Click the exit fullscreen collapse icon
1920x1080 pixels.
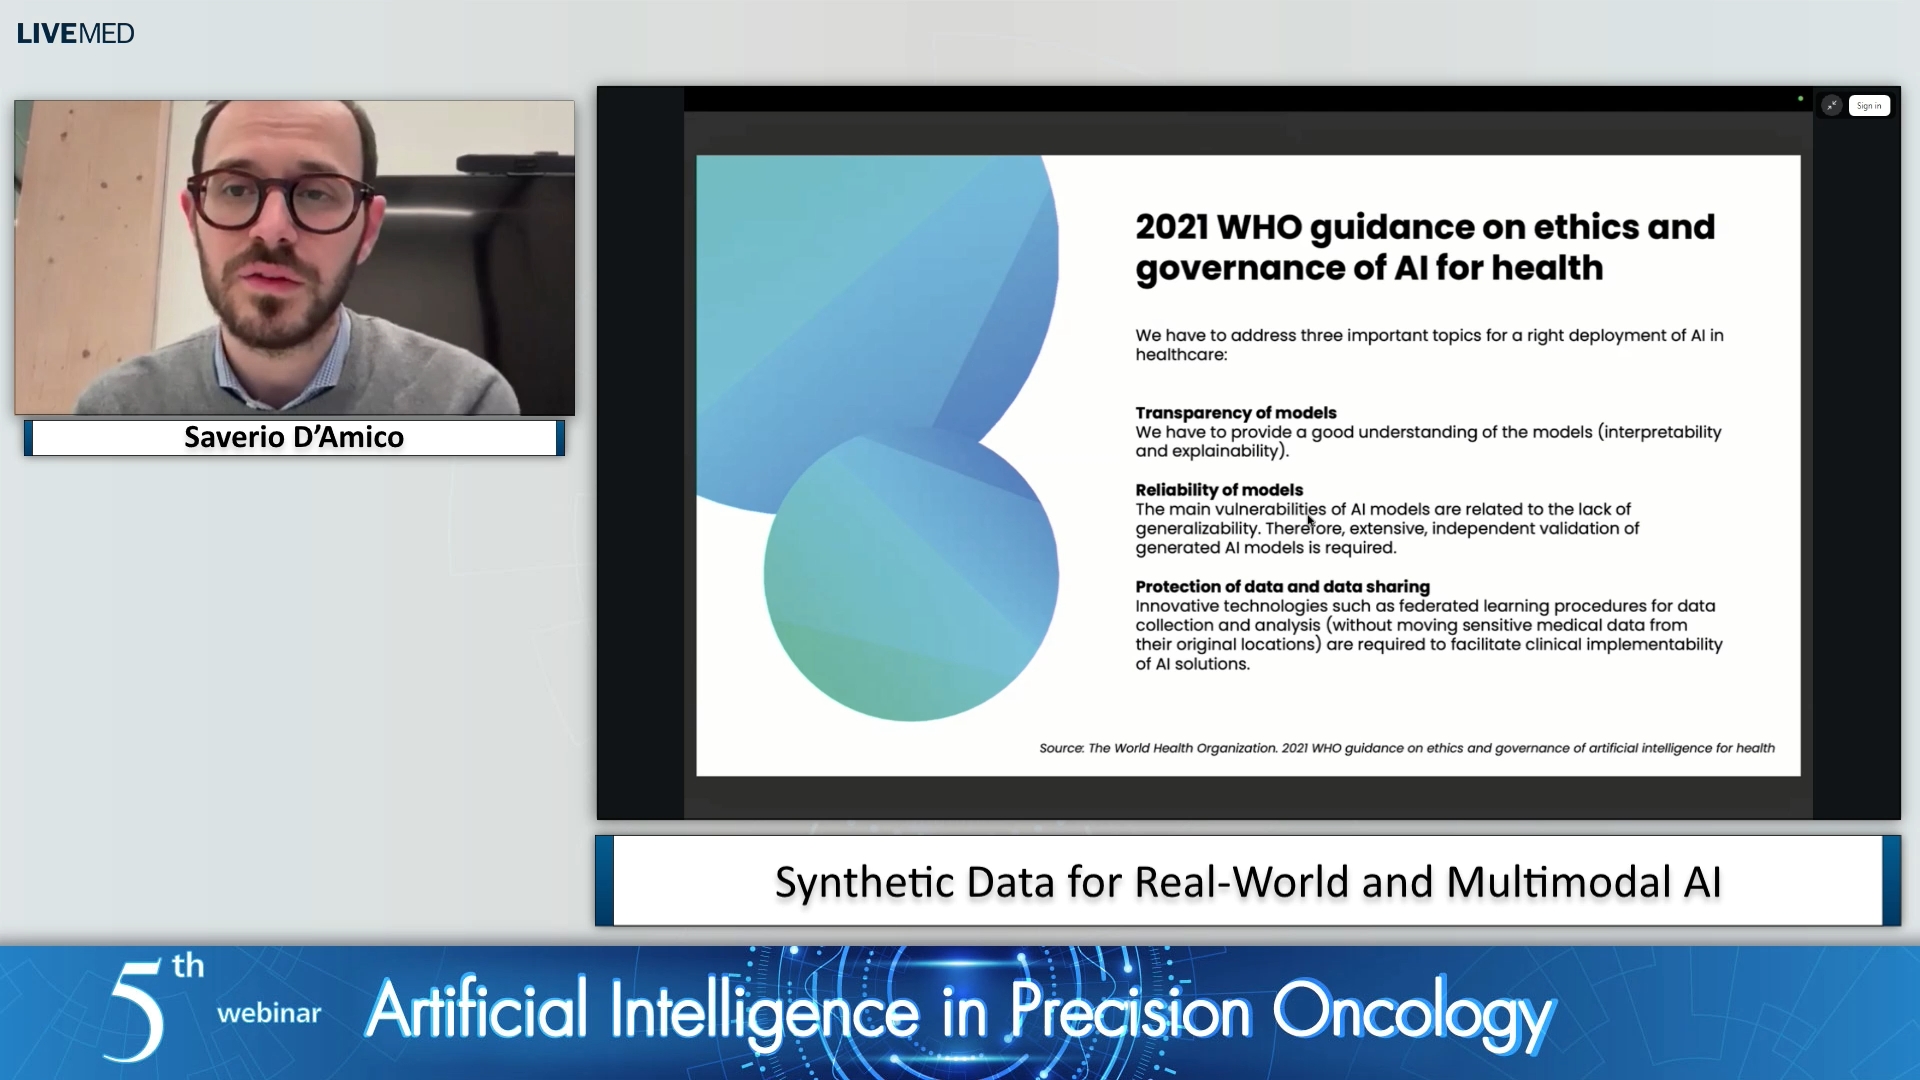tap(1831, 105)
